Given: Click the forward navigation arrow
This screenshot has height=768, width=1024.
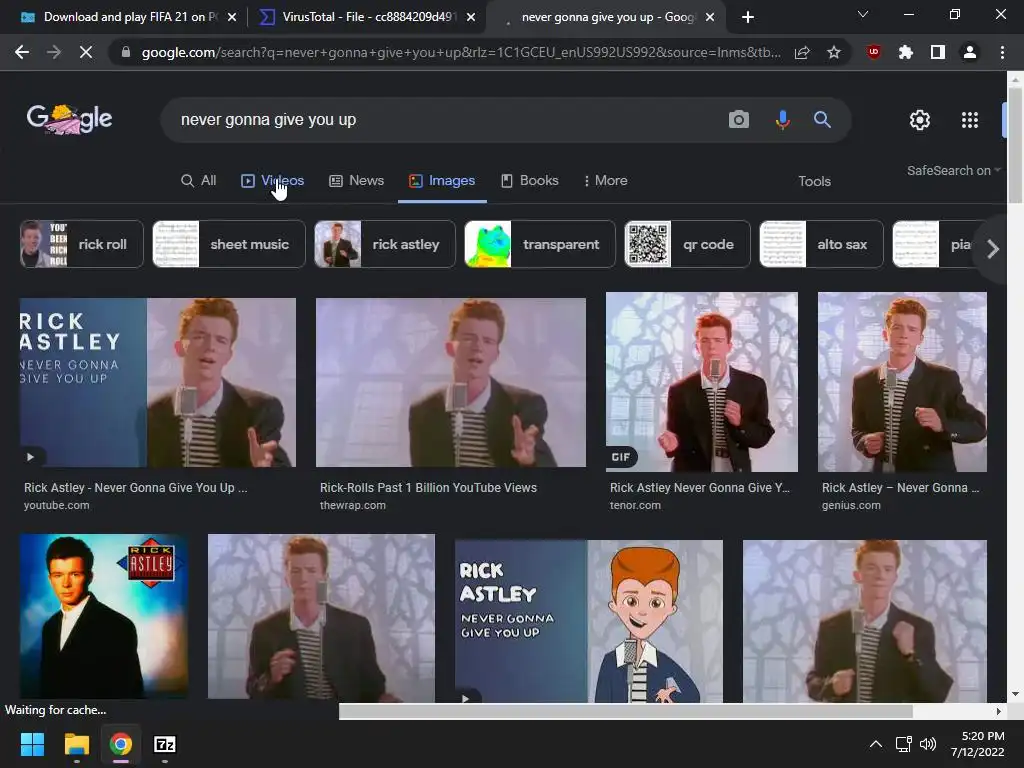Looking at the screenshot, I should [54, 52].
